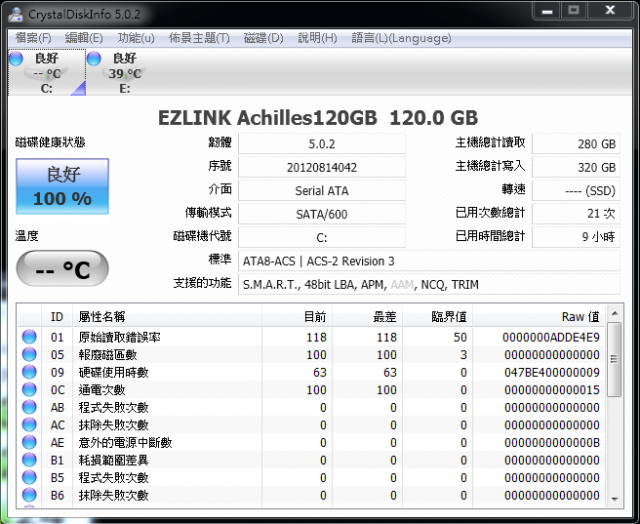Select the attribute name 通電次數
The image size is (640, 524).
[102, 390]
